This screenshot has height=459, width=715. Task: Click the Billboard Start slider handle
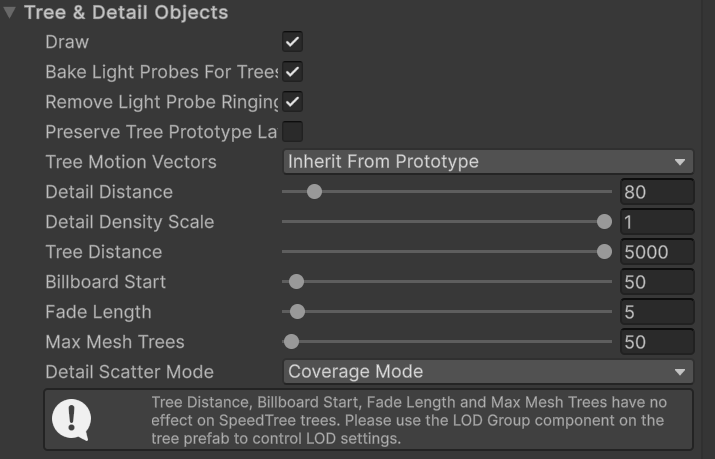tap(296, 282)
